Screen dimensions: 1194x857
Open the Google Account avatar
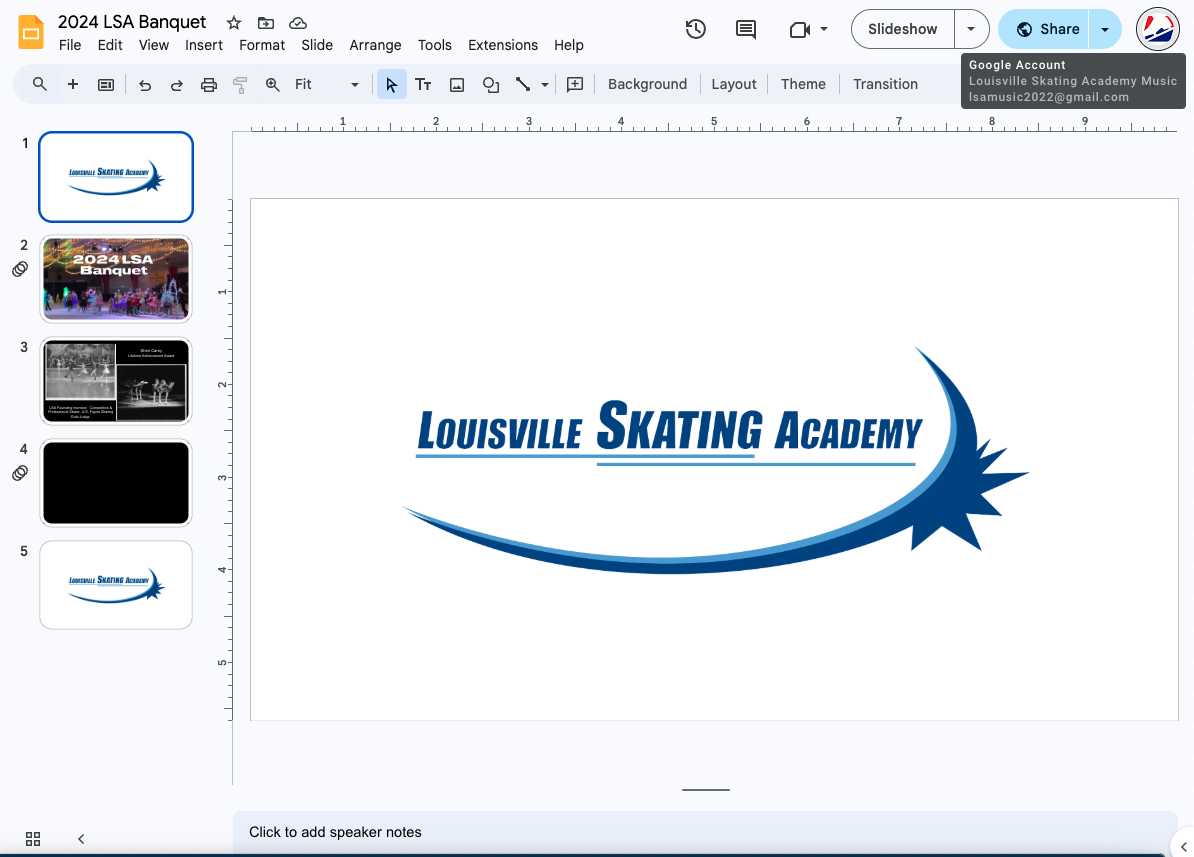(1157, 29)
